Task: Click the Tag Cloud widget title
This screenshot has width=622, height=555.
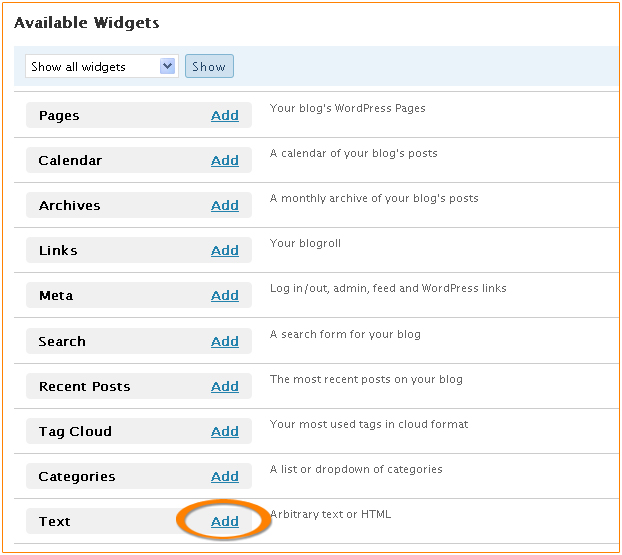Action: point(75,432)
